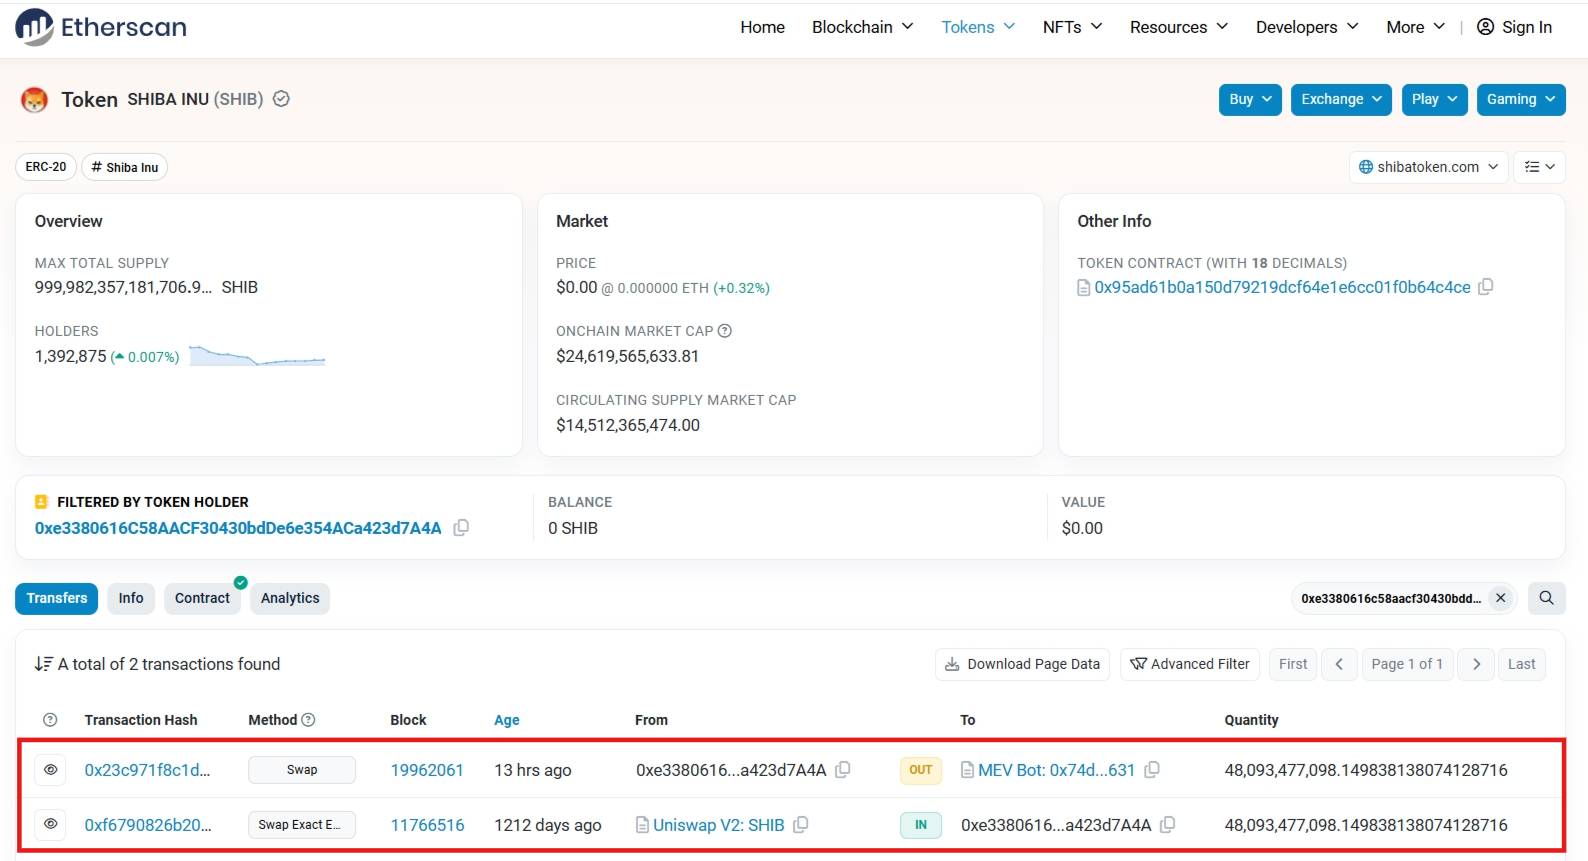Open block 19962061 link
This screenshot has width=1588, height=861.
click(x=427, y=770)
